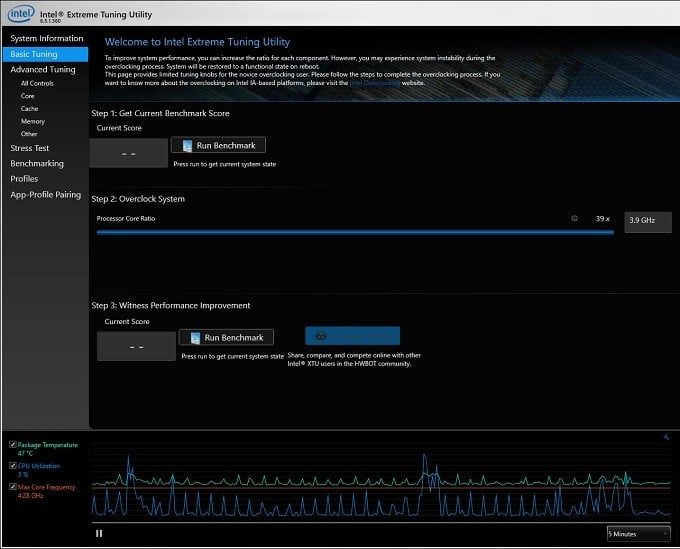This screenshot has width=680, height=549.
Task: Uncheck the CPU Utilization checkbox
Action: (x=12, y=466)
